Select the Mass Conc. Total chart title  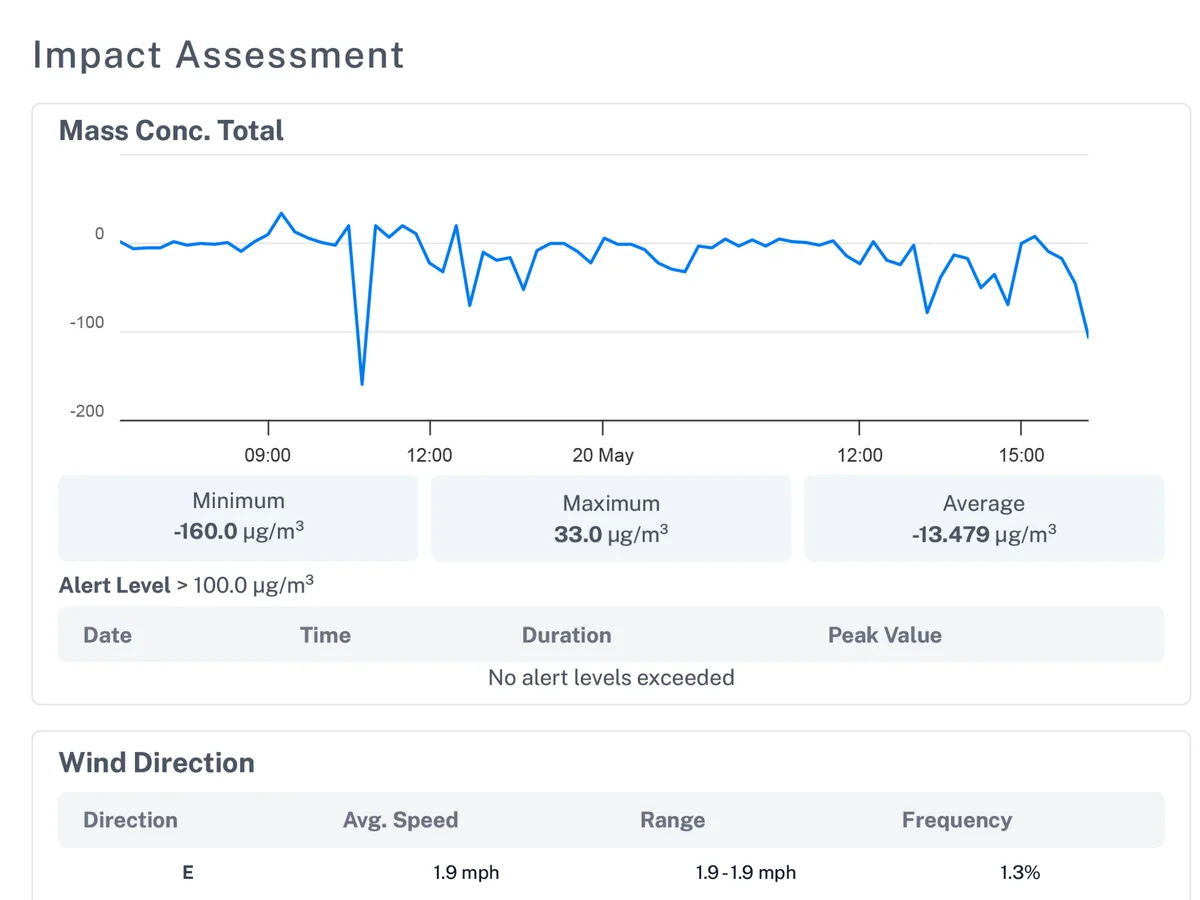(x=171, y=131)
